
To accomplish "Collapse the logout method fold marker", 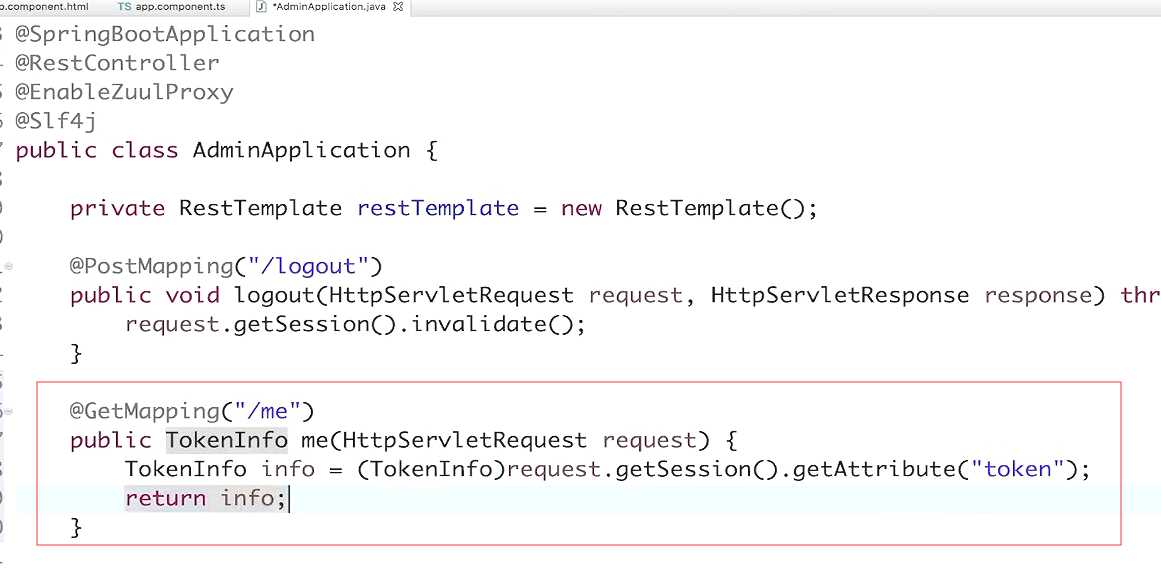I will click(8, 267).
